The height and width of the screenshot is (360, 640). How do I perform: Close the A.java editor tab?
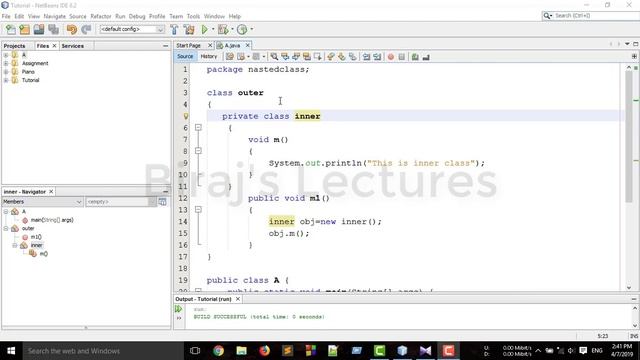pos(247,45)
